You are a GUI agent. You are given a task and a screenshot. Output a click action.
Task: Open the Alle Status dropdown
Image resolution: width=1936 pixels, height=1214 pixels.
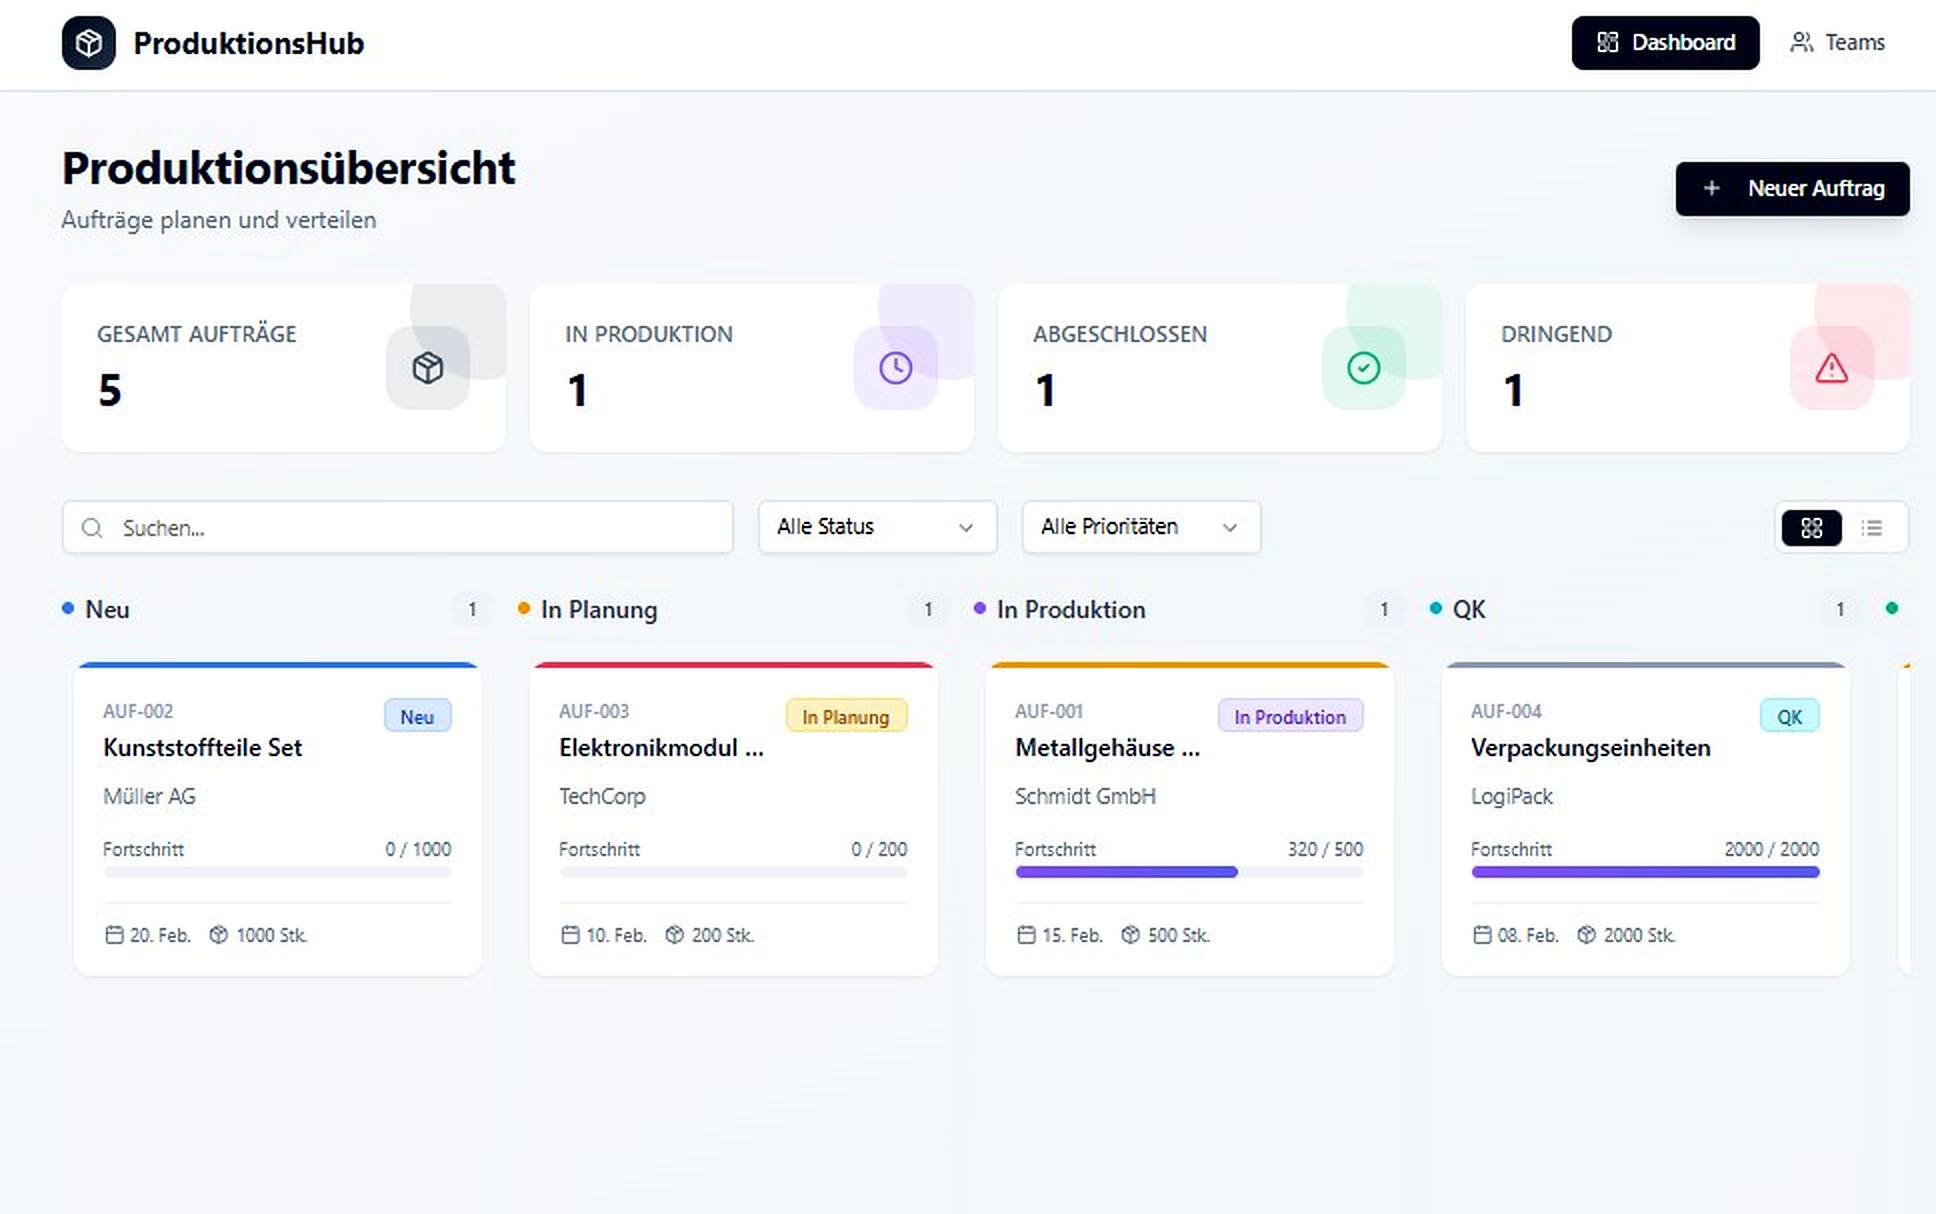coord(876,527)
